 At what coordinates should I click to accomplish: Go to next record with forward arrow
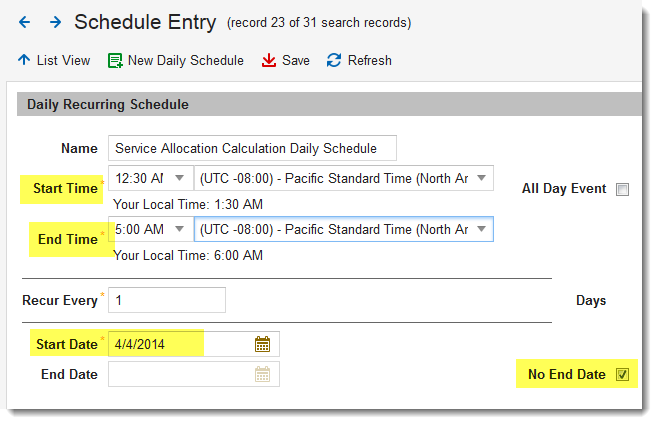(55, 22)
